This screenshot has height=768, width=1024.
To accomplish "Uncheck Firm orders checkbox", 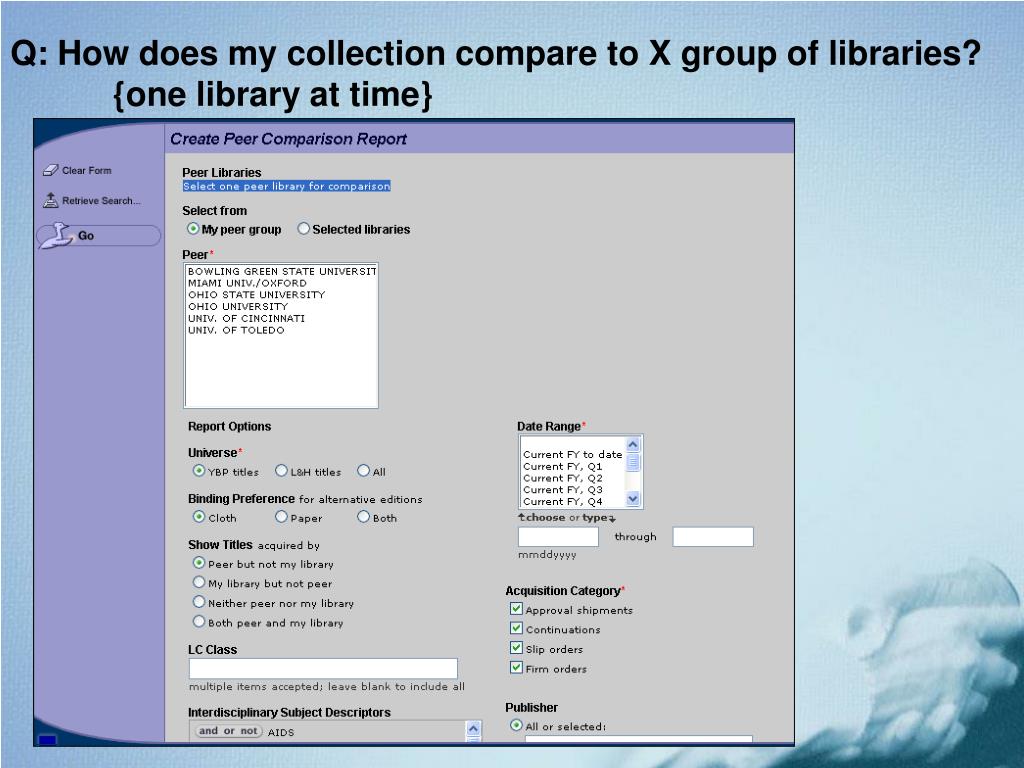I will pos(516,667).
